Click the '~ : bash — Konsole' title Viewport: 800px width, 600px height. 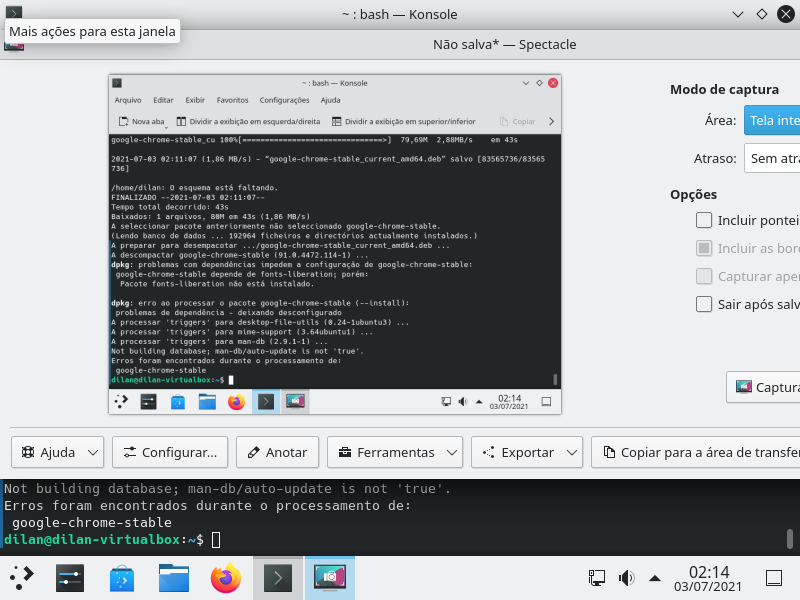[x=399, y=14]
